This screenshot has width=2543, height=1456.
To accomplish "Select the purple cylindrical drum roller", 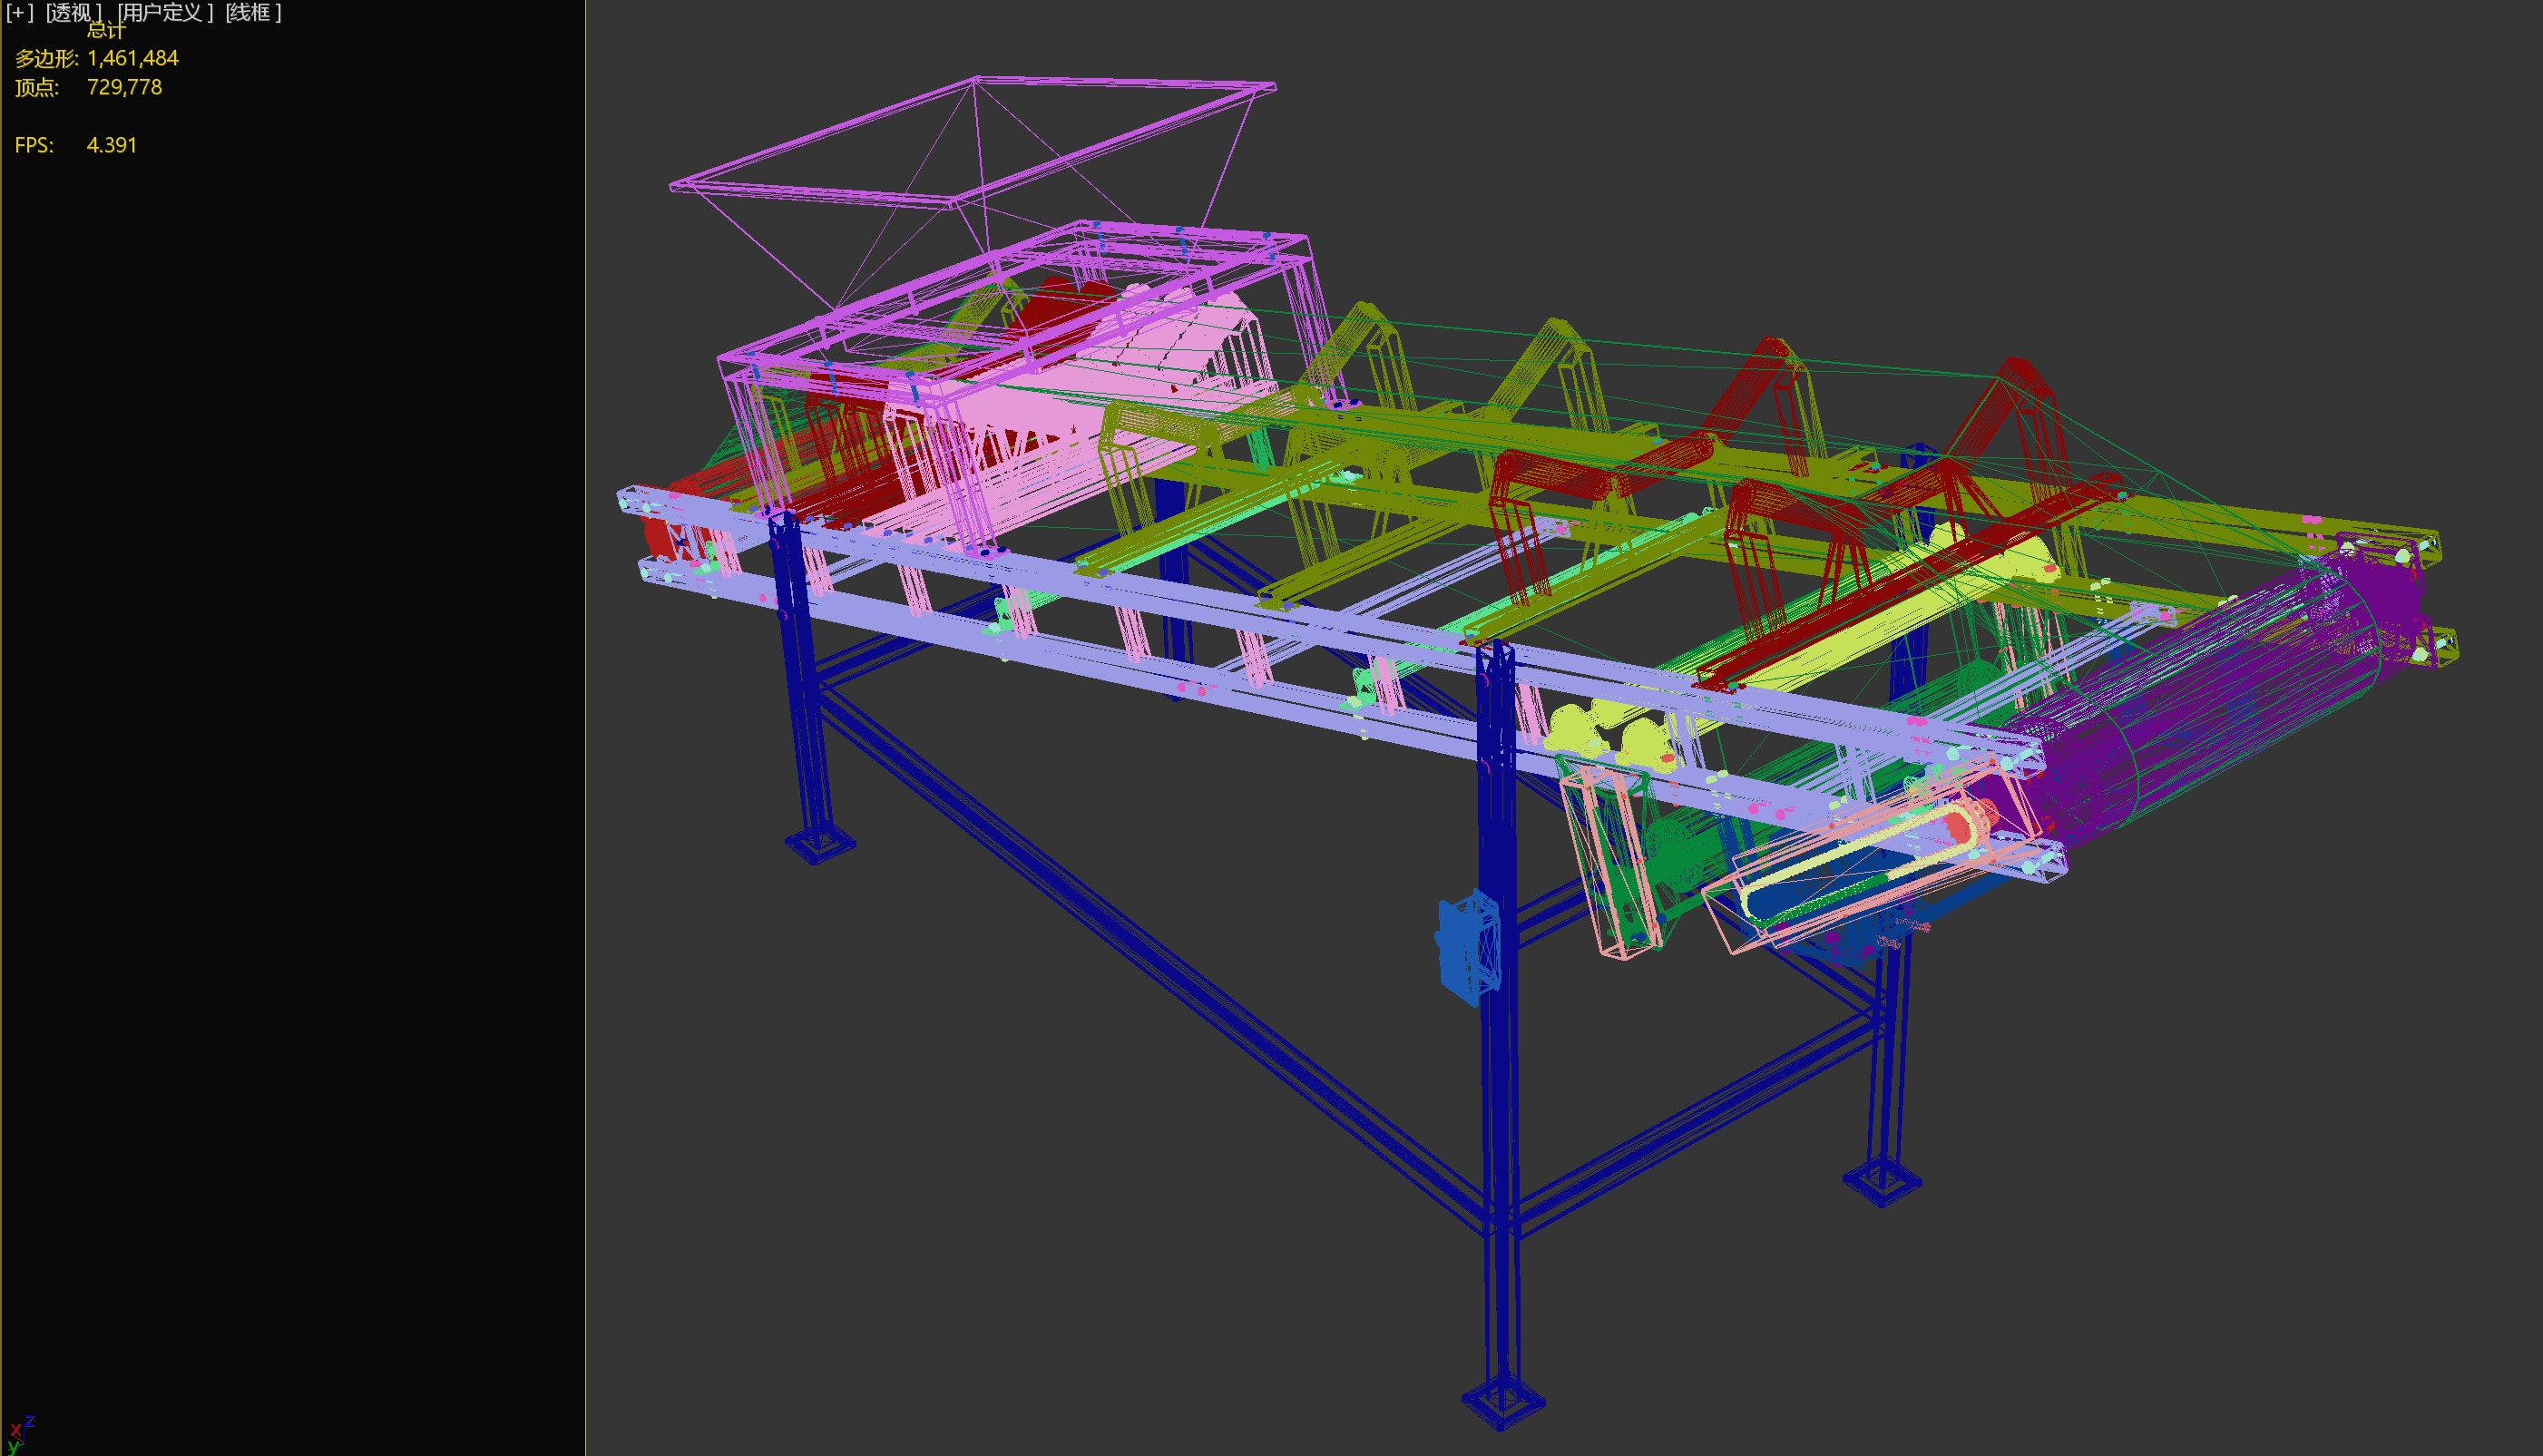I will (x=2200, y=700).
